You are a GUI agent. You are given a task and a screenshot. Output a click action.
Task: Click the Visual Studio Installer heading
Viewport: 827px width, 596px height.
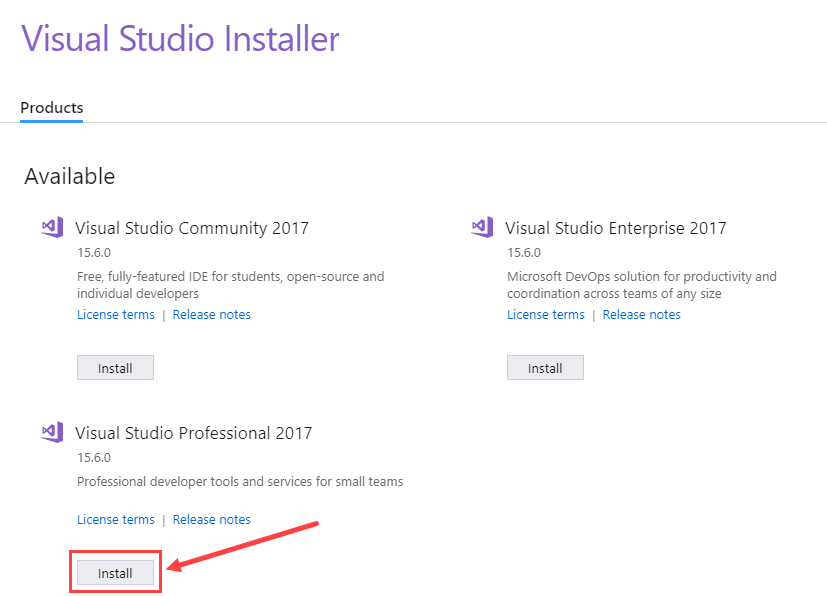click(x=181, y=39)
